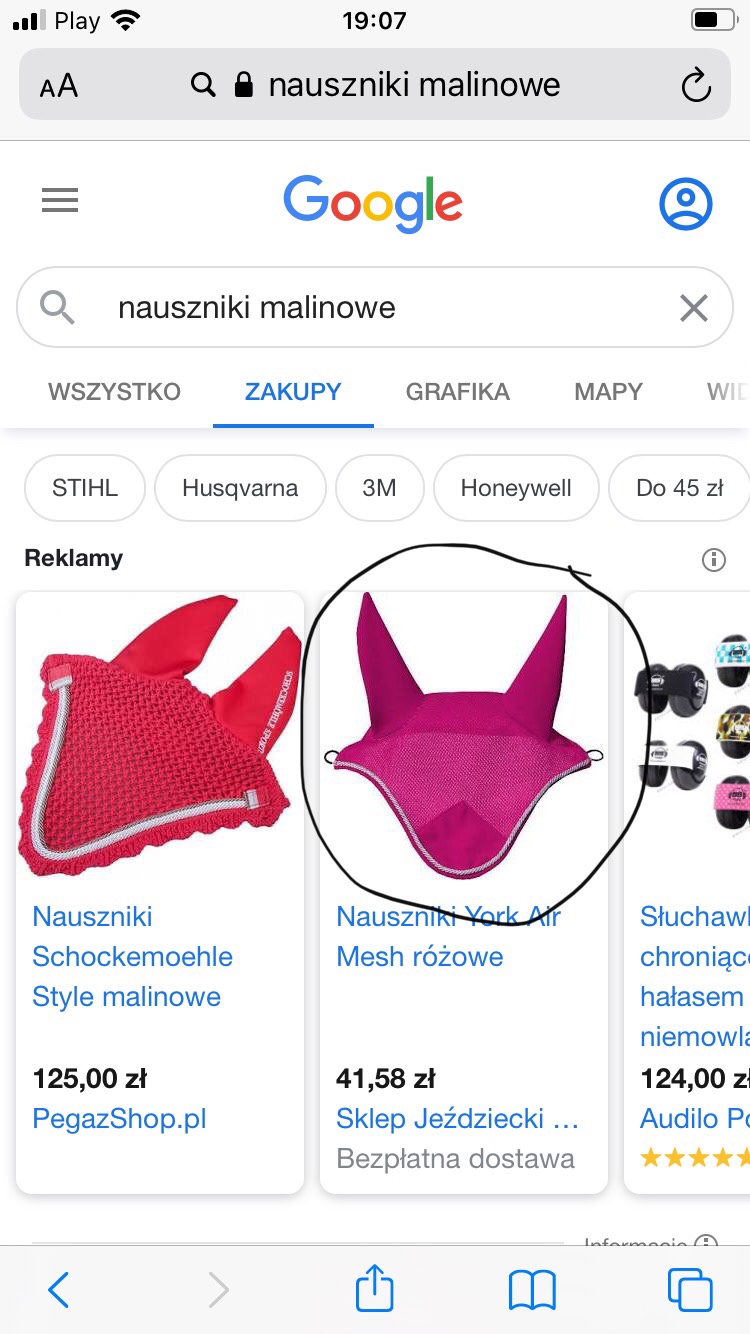Viewport: 750px width, 1334px height.
Task: Switch to the MAPY tab
Action: point(608,392)
